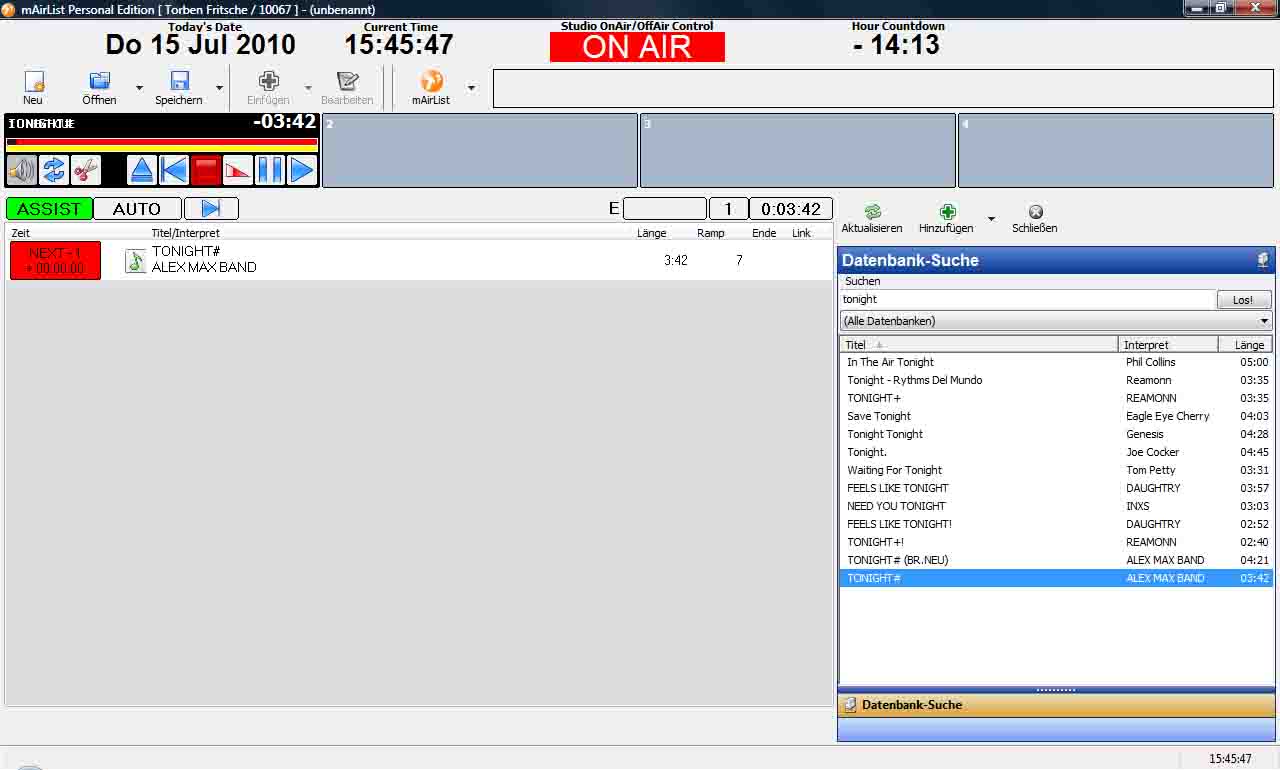Click the Aktualisieren refresh icon
The image size is (1280, 770).
pos(872,212)
